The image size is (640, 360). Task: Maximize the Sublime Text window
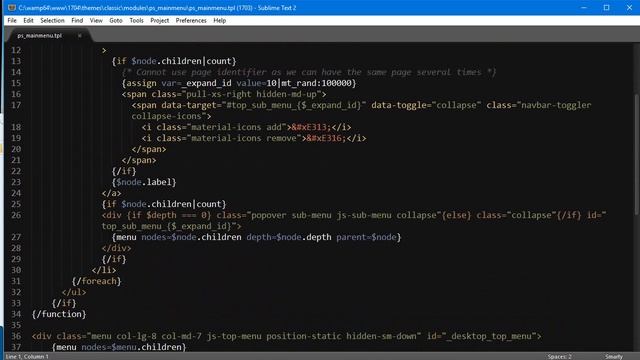(607, 7)
